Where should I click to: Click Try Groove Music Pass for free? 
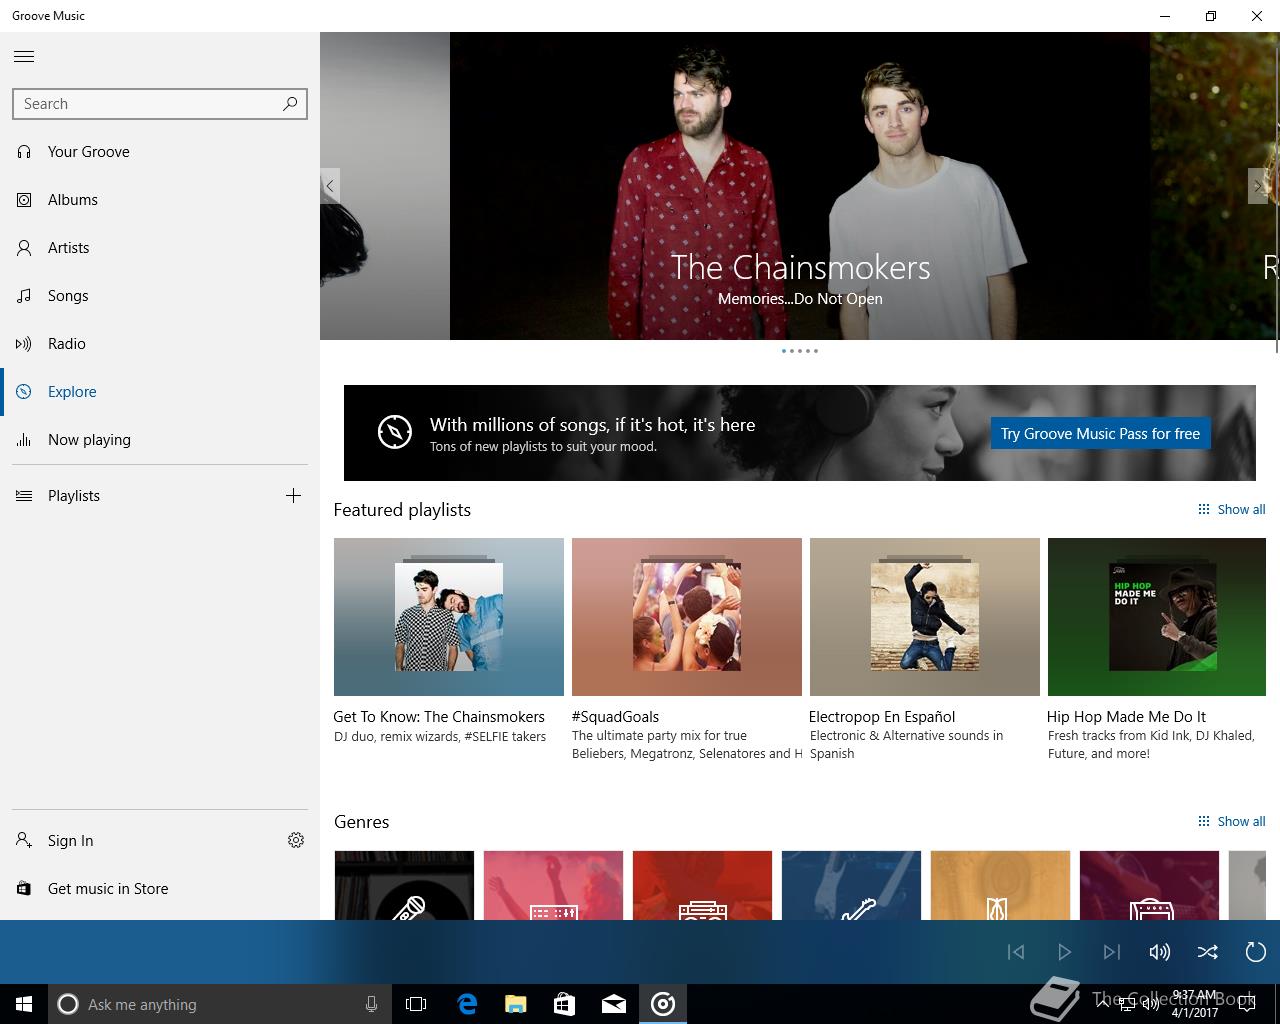point(1100,434)
